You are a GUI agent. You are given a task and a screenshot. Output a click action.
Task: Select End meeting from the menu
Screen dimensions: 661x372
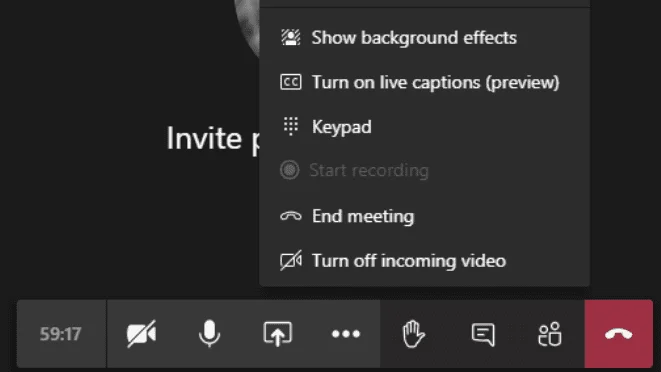pyautogui.click(x=425, y=216)
